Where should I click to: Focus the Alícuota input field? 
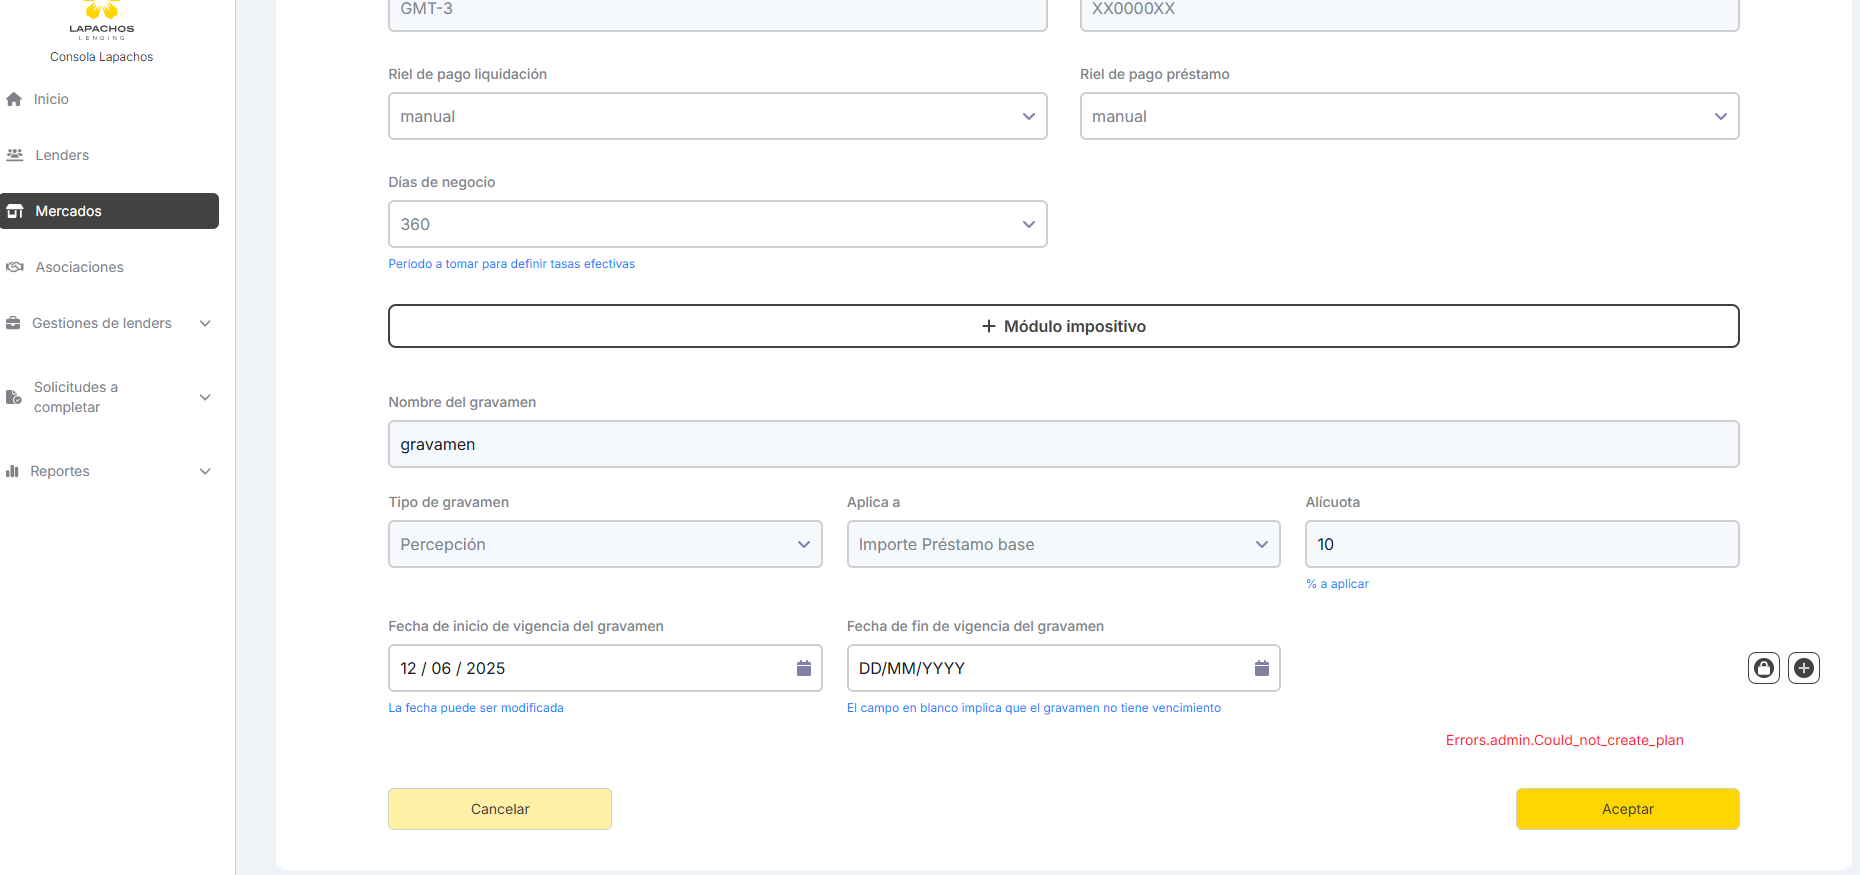1521,544
